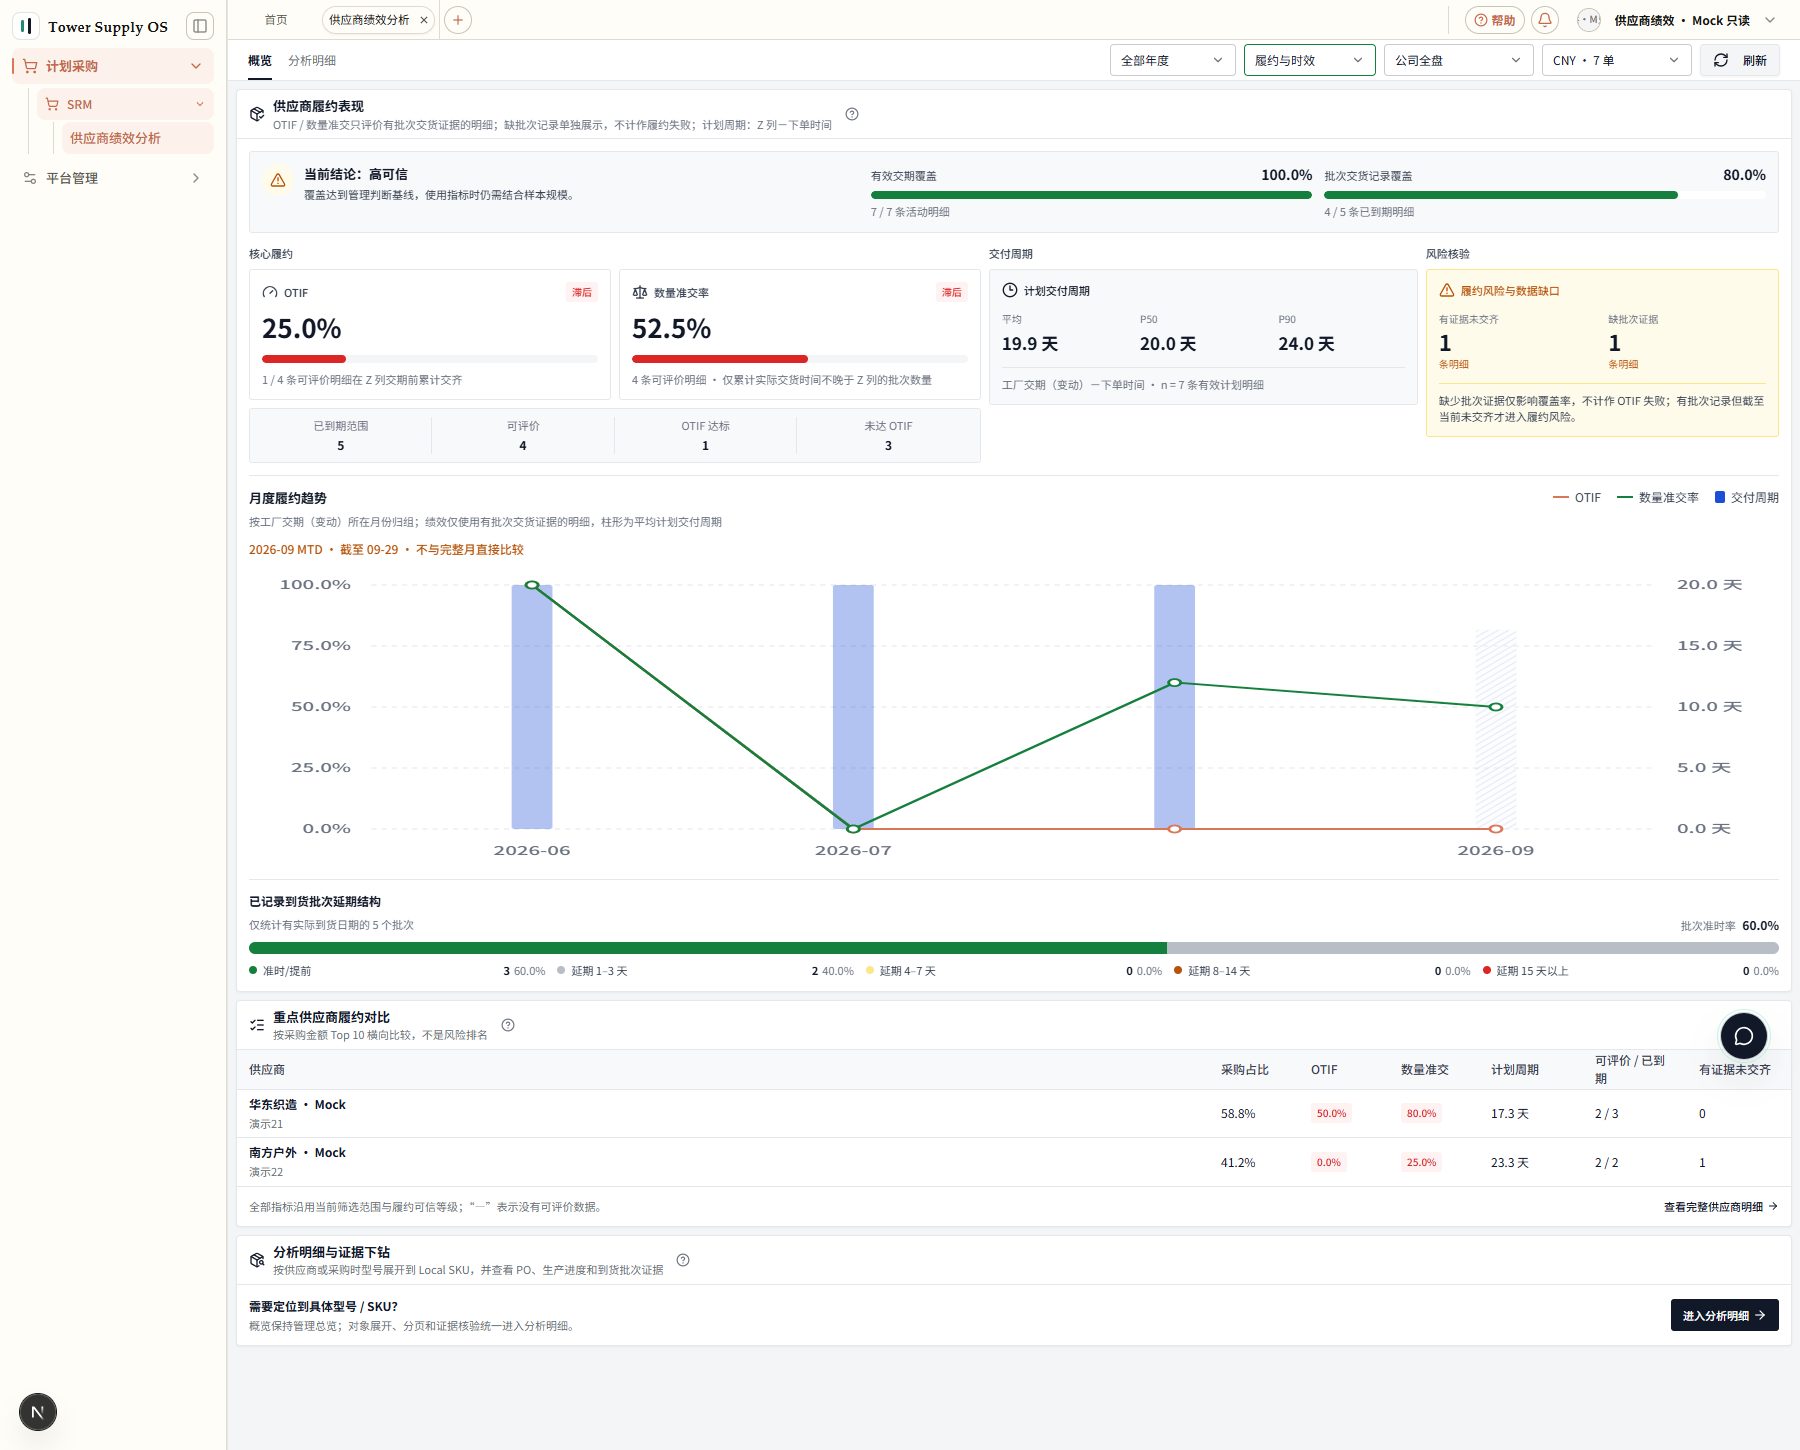Click help icon beside 供应商履约表现
Image resolution: width=1800 pixels, height=1450 pixels.
[852, 114]
